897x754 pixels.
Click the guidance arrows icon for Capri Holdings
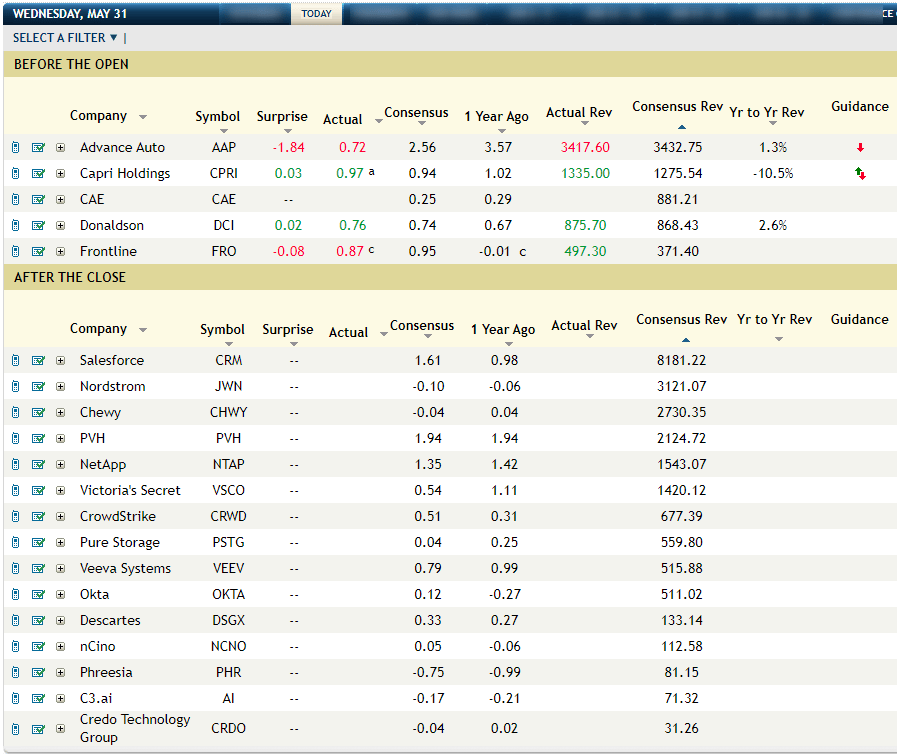pos(860,173)
